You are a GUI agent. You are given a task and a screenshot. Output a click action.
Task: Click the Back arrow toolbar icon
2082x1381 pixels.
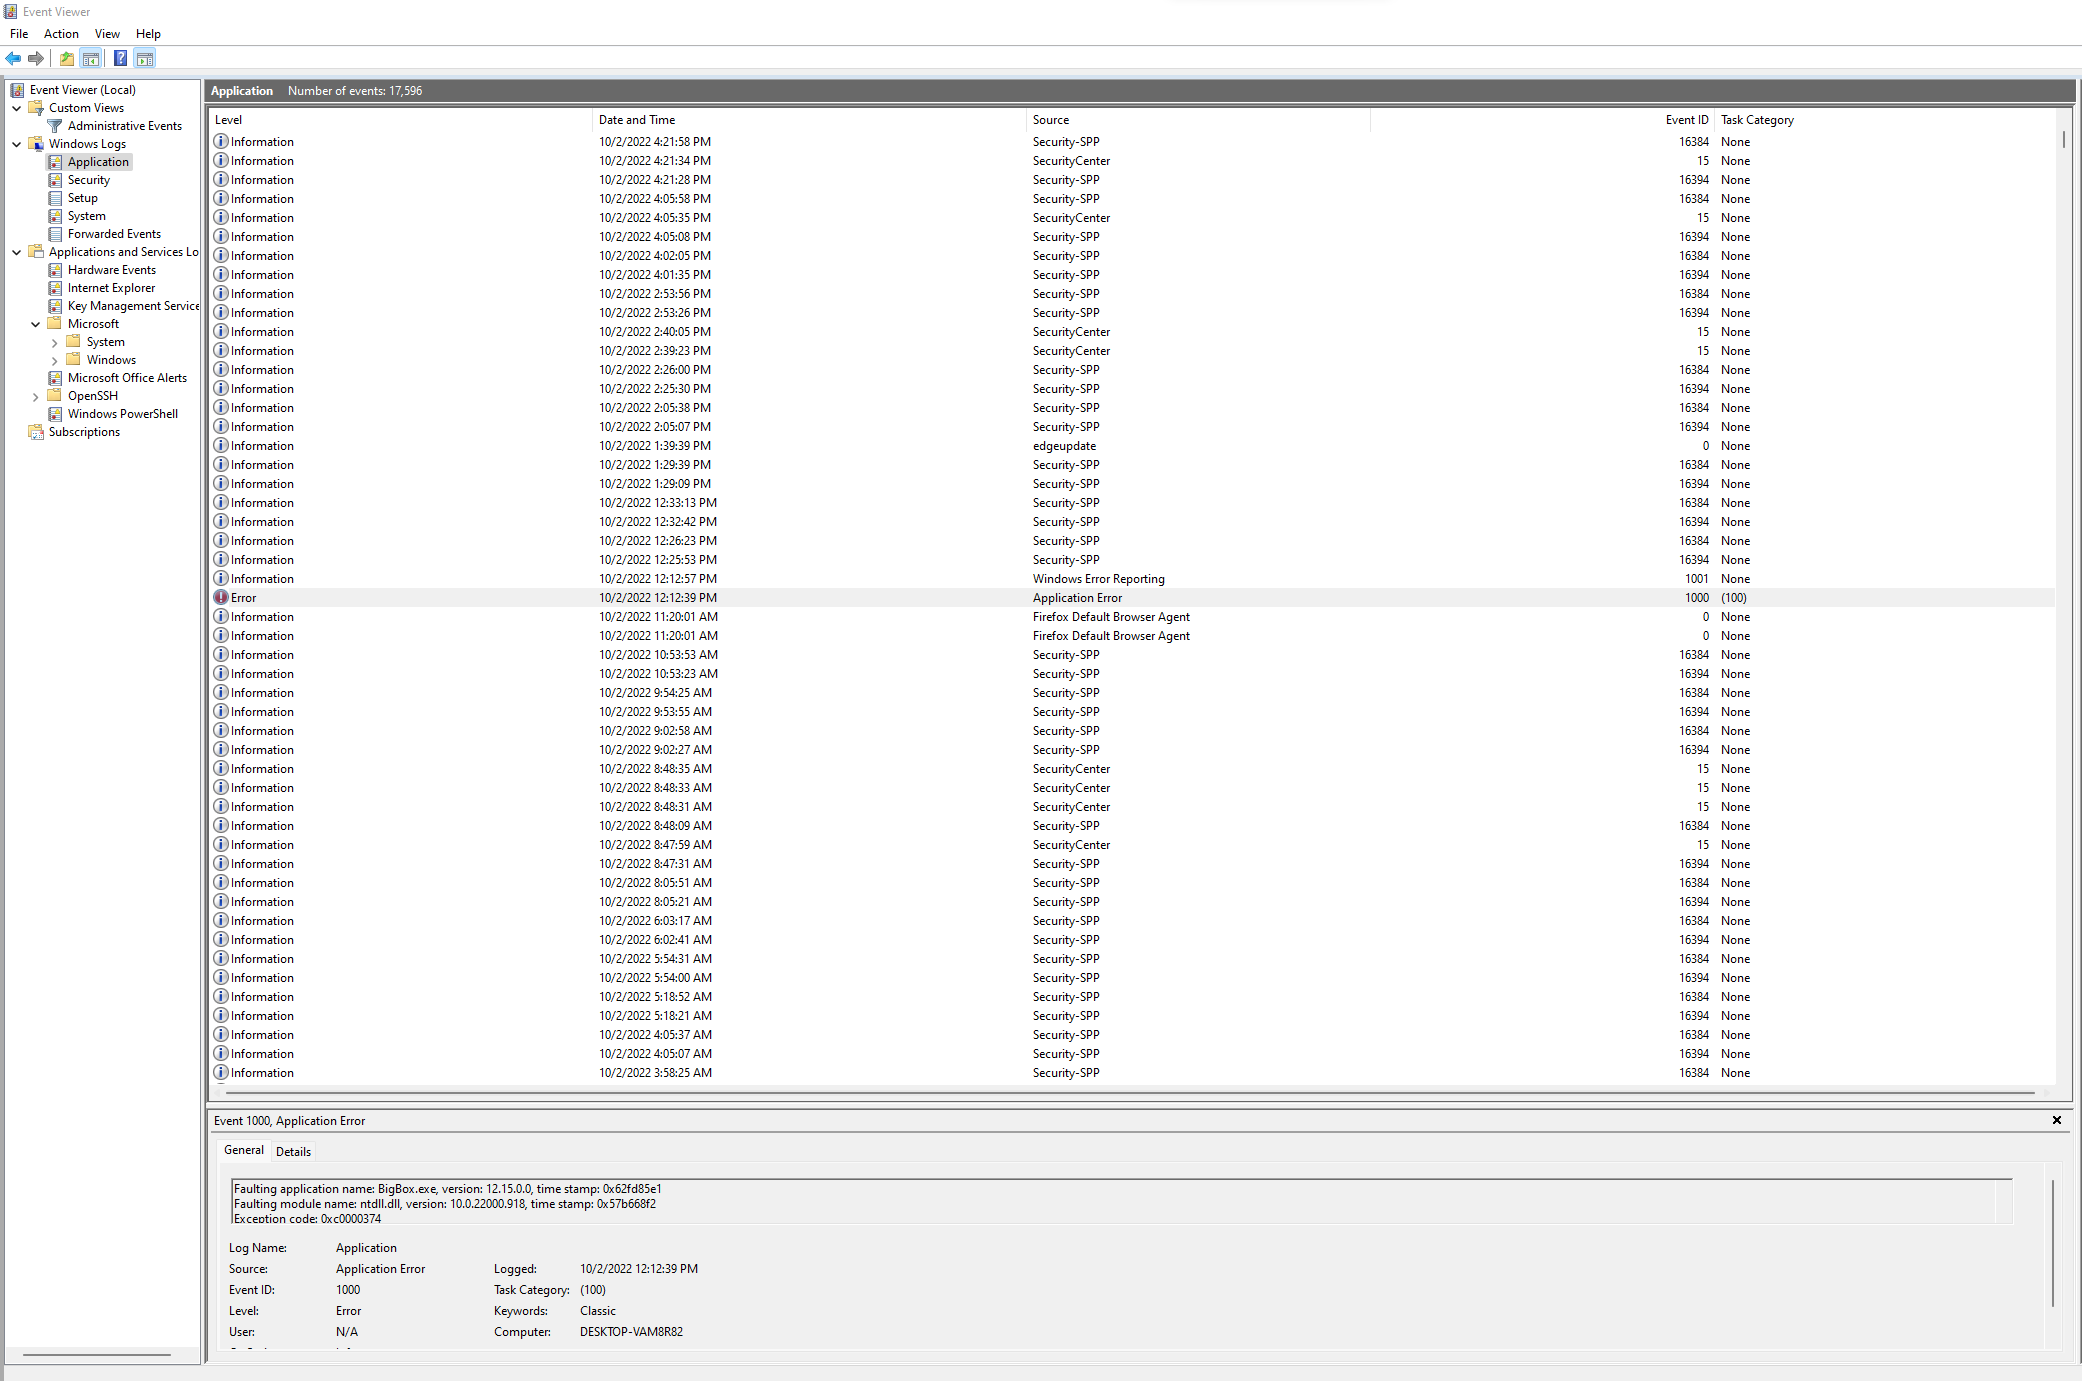(x=13, y=59)
